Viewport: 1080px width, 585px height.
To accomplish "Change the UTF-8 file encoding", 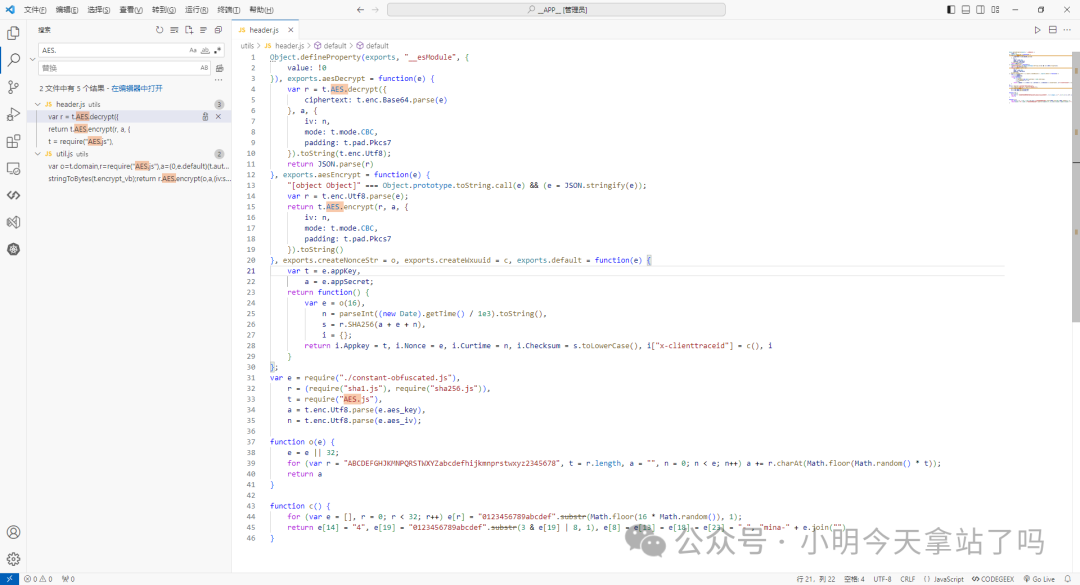I will tap(882, 579).
